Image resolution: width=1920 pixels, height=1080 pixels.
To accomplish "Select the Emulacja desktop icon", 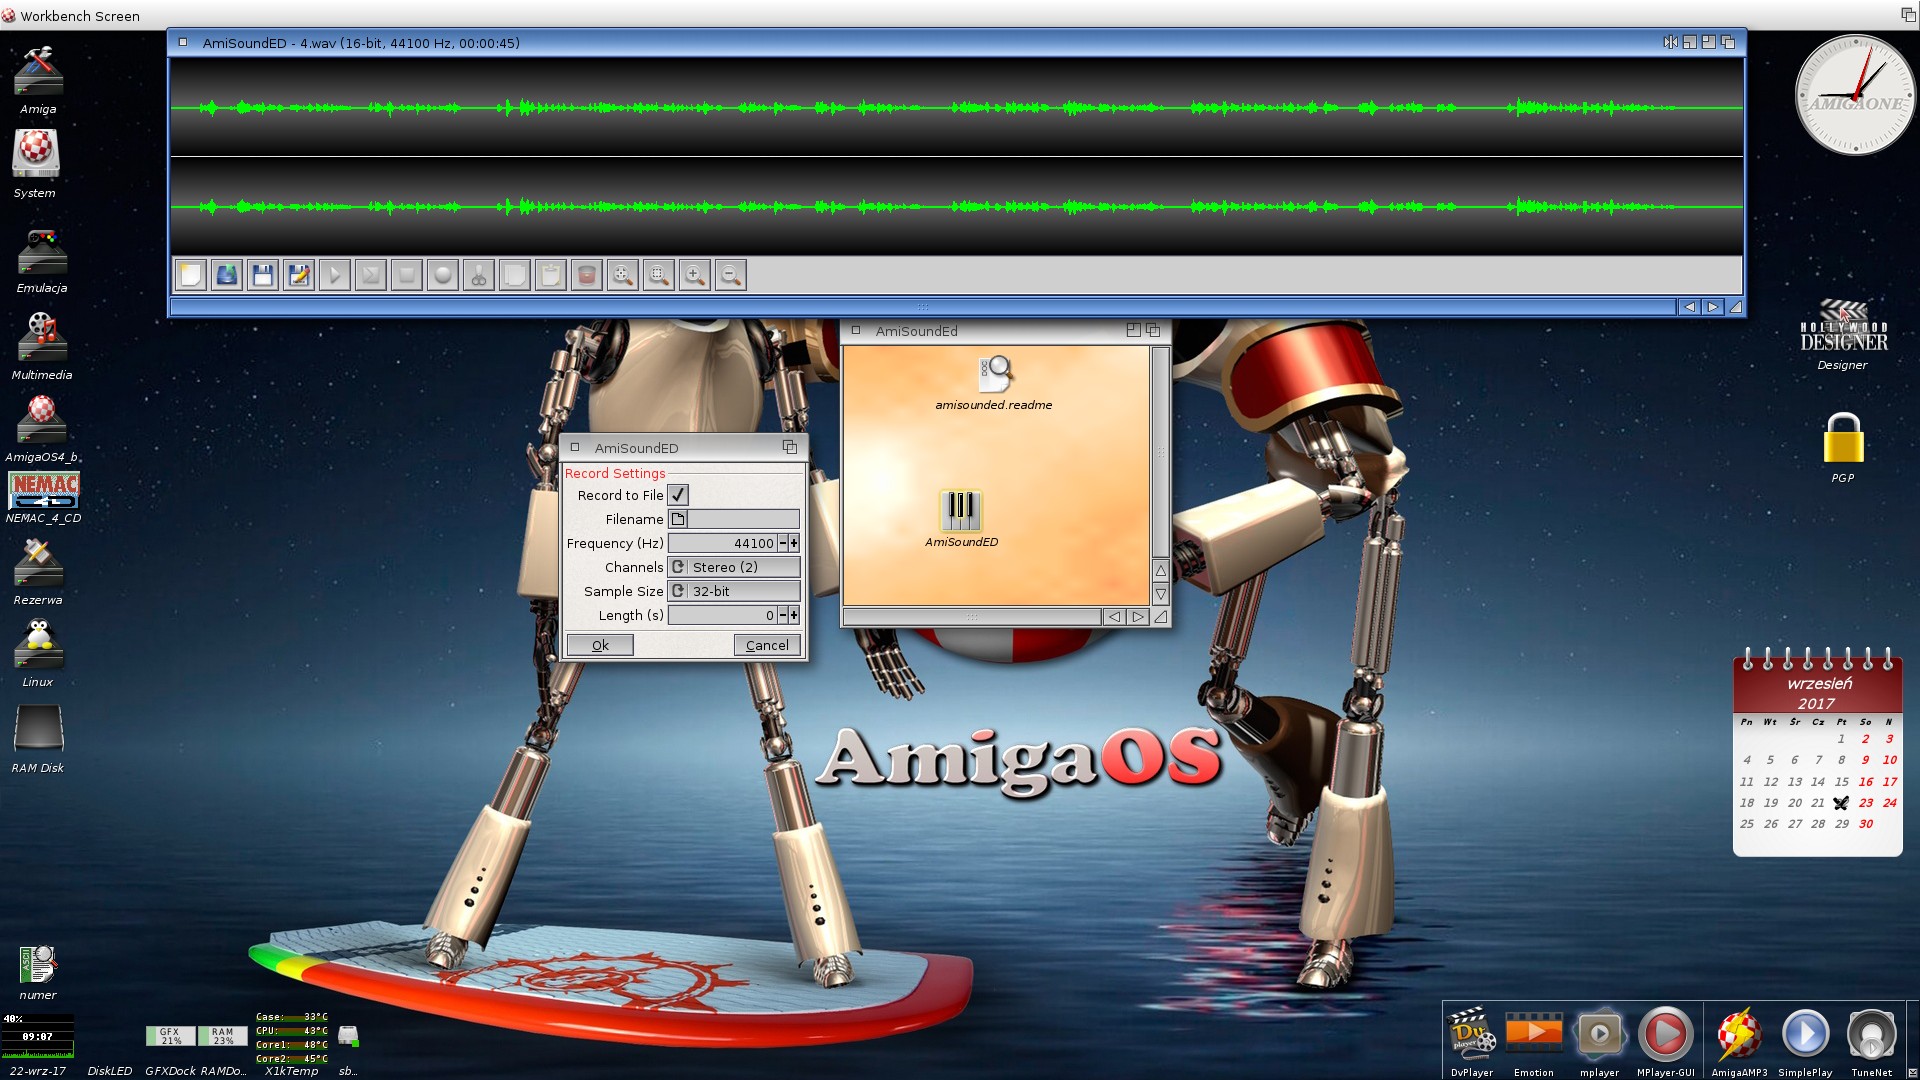I will coord(42,260).
